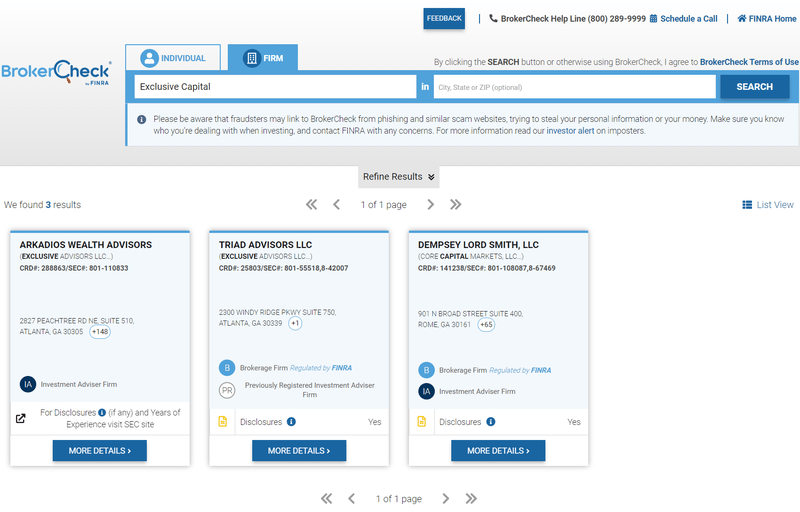
Task: Select the FIRM tab
Action: (x=263, y=58)
